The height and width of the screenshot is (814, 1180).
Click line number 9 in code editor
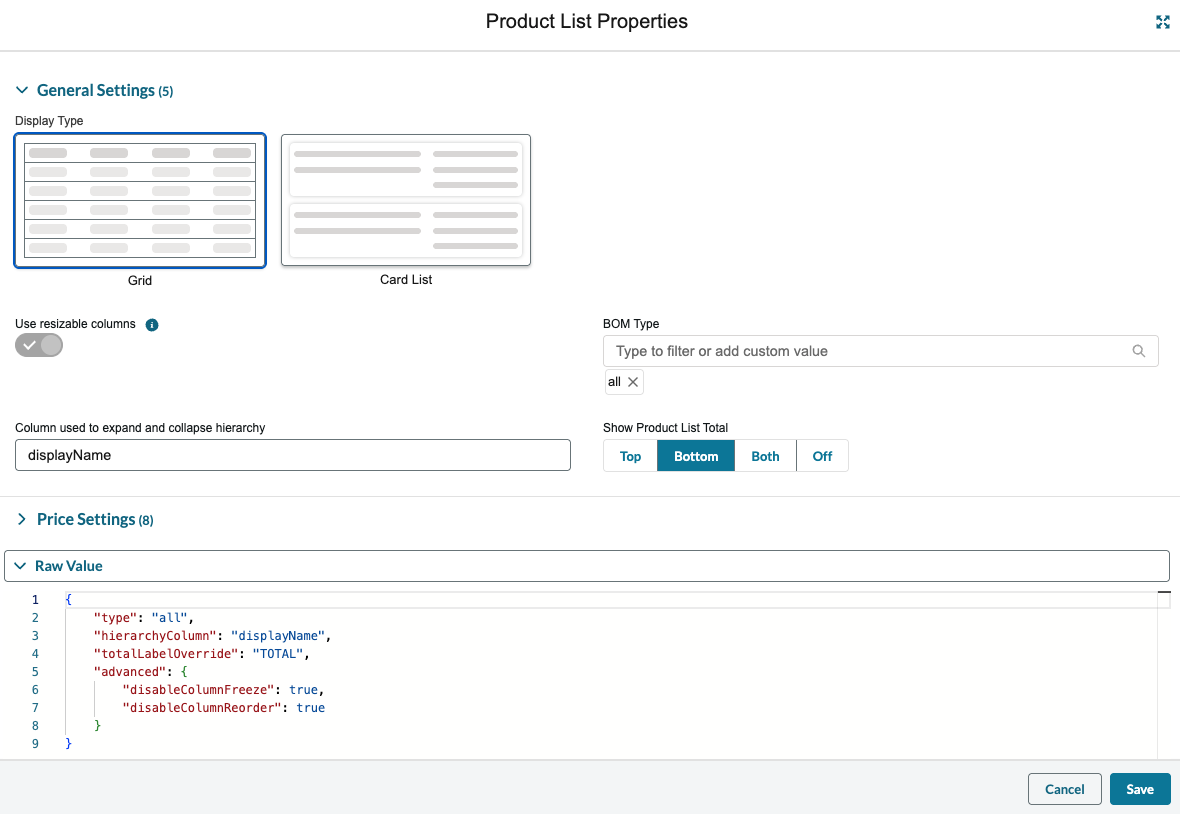pyautogui.click(x=35, y=743)
